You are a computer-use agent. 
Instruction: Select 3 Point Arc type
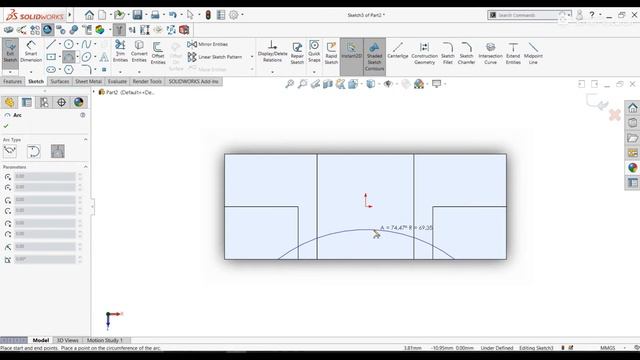click(x=58, y=151)
